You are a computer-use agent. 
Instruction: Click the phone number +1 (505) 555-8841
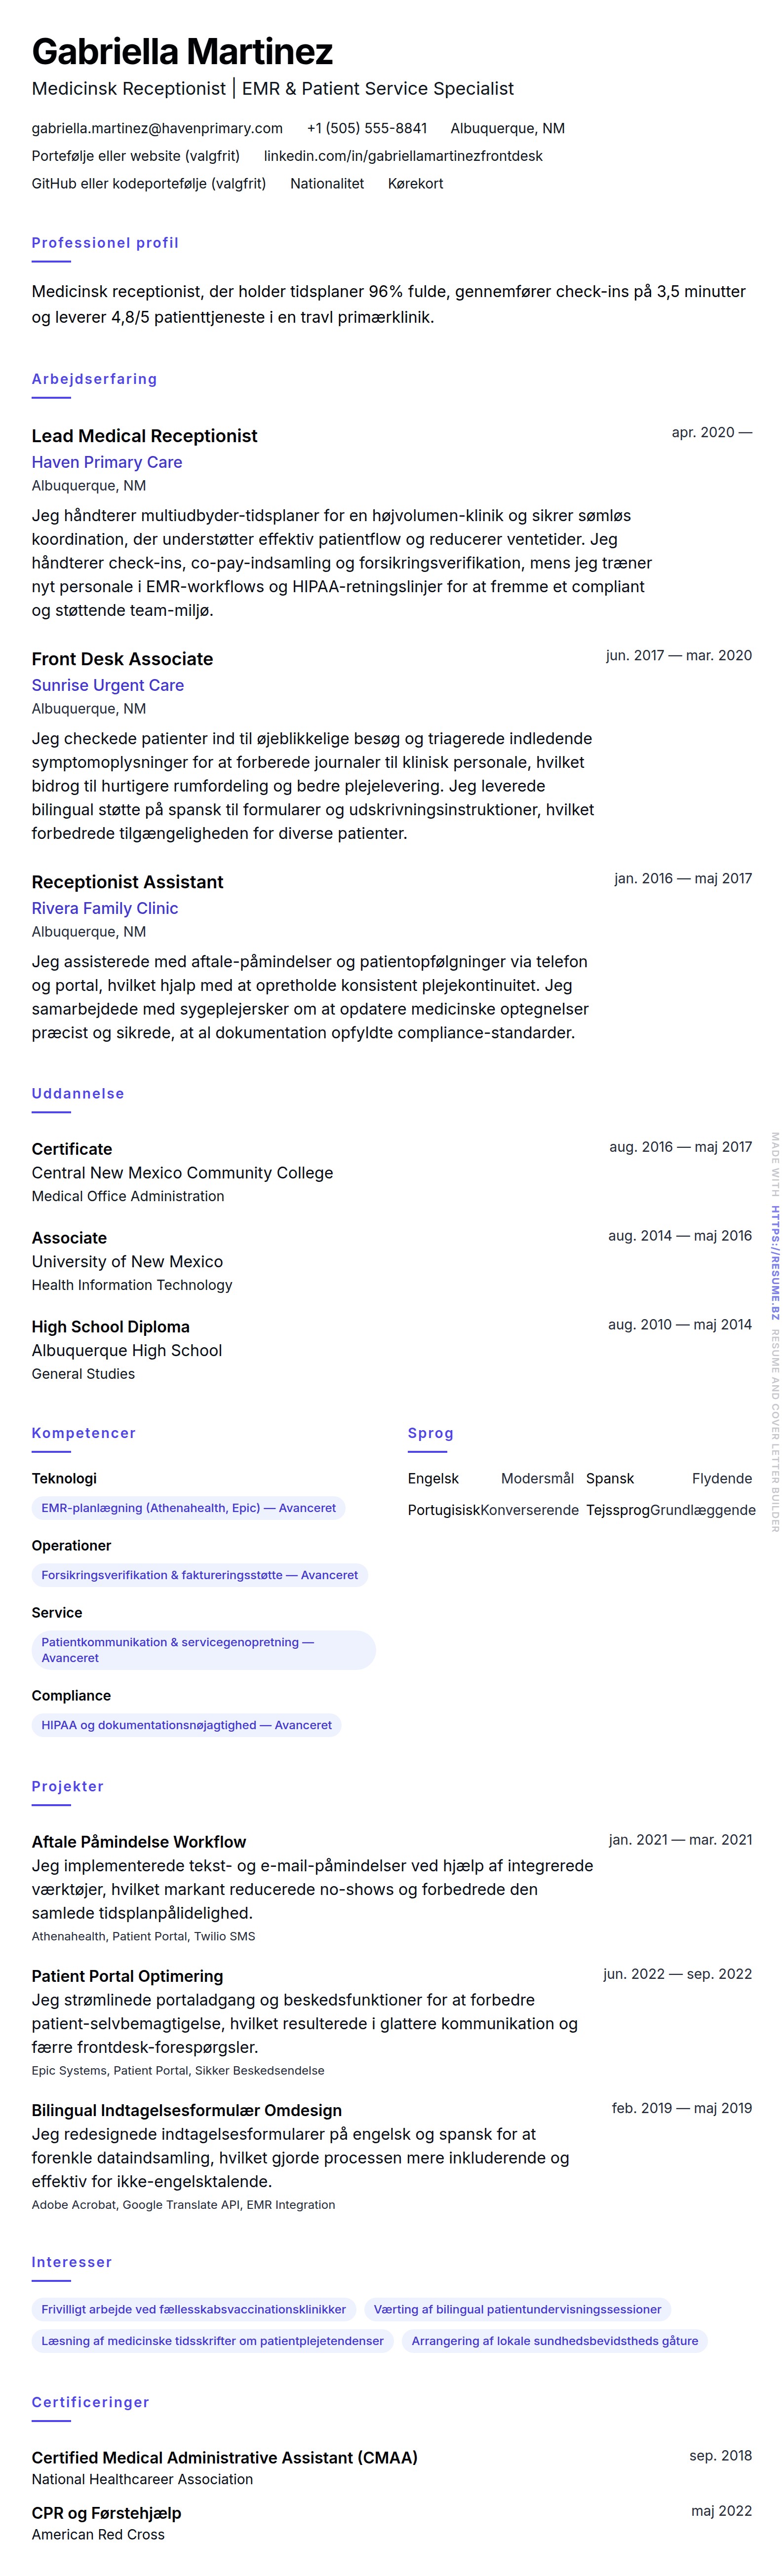(x=366, y=128)
